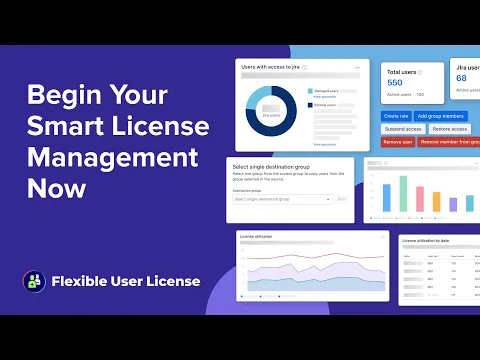Click the Total users value 550
Image resolution: width=480 pixels, height=360 pixels.
point(395,83)
